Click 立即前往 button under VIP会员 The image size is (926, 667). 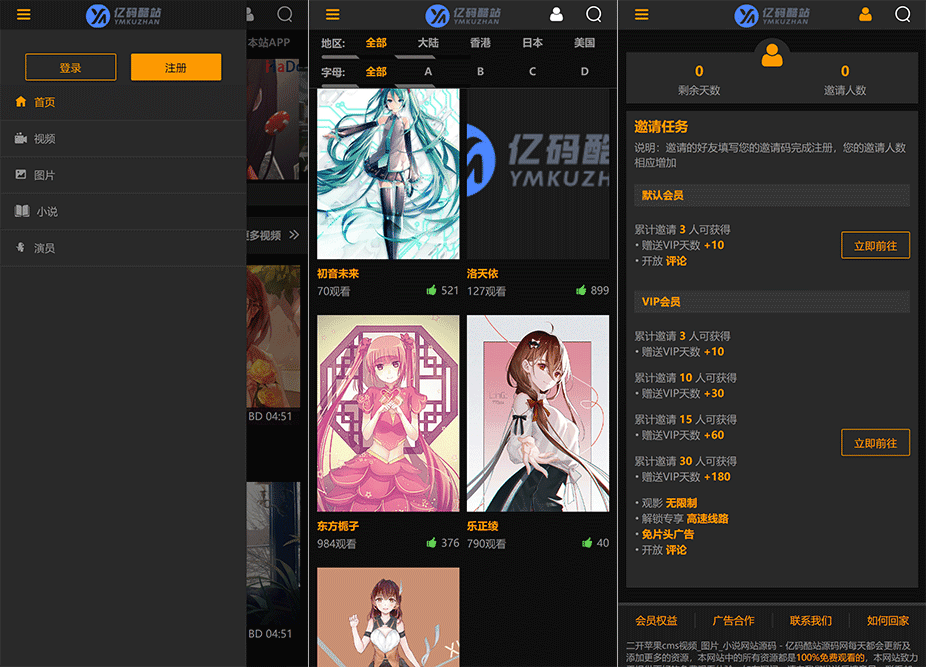click(875, 443)
